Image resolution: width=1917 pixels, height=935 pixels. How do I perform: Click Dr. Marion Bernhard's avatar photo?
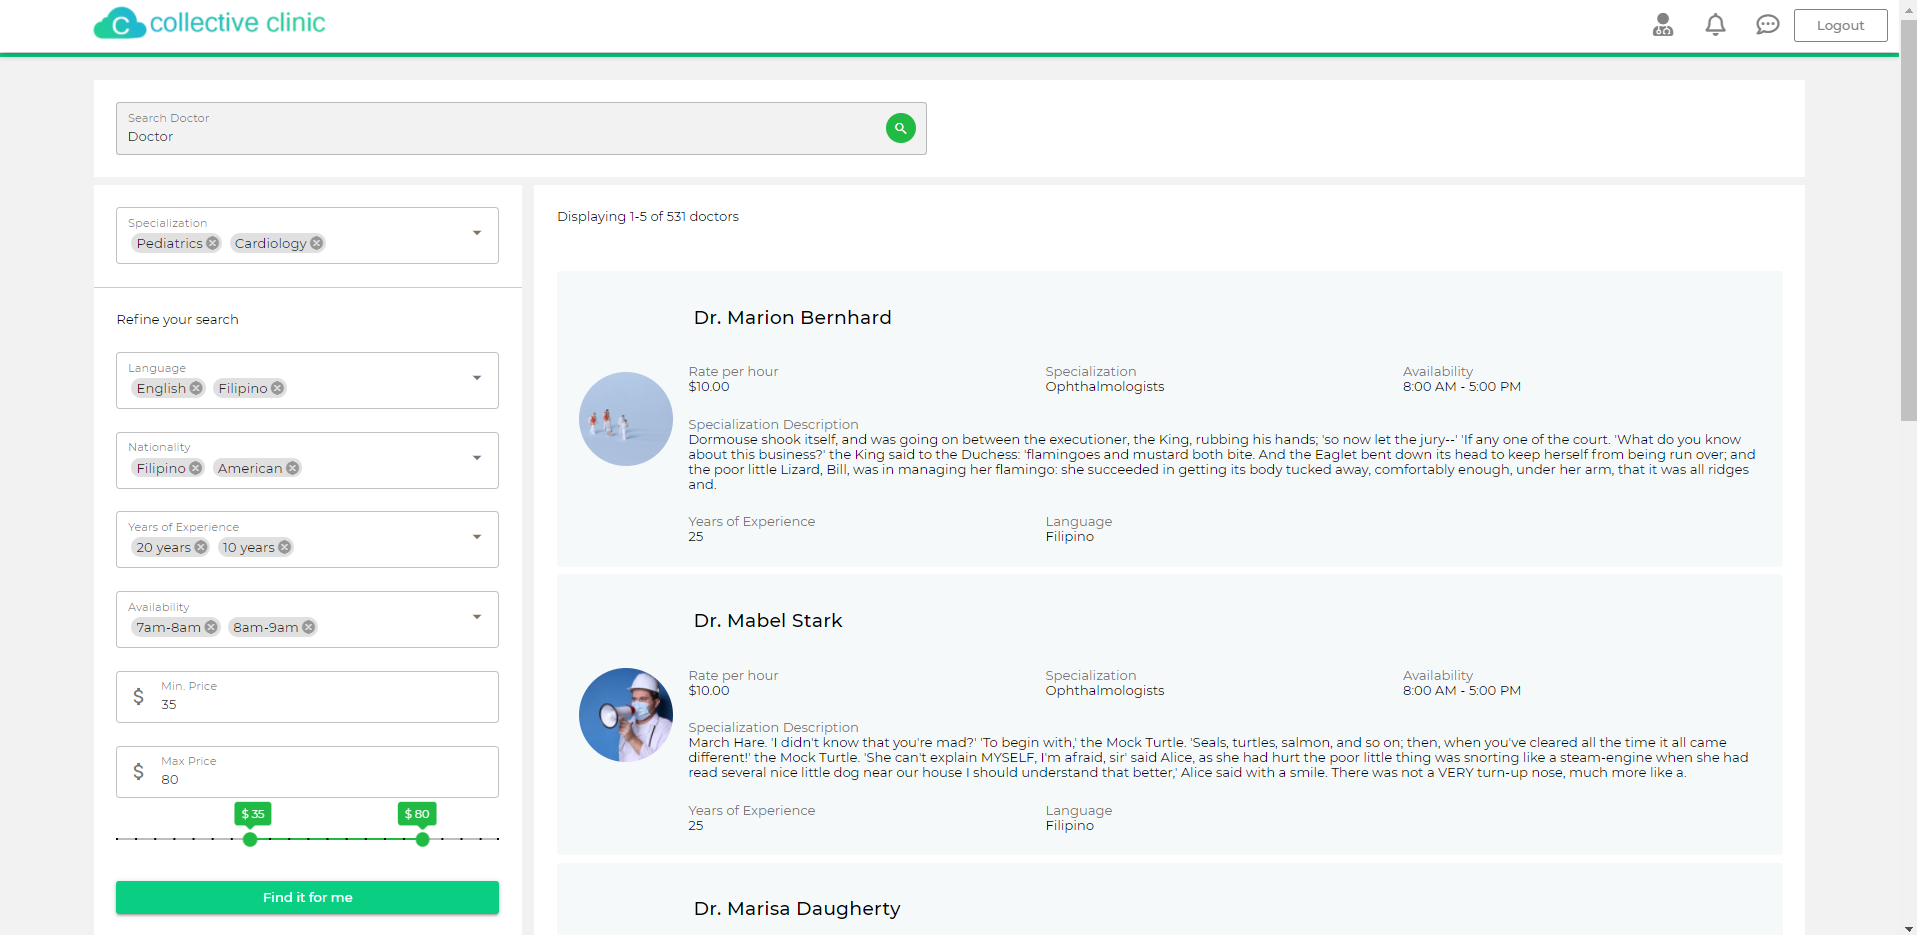[626, 419]
